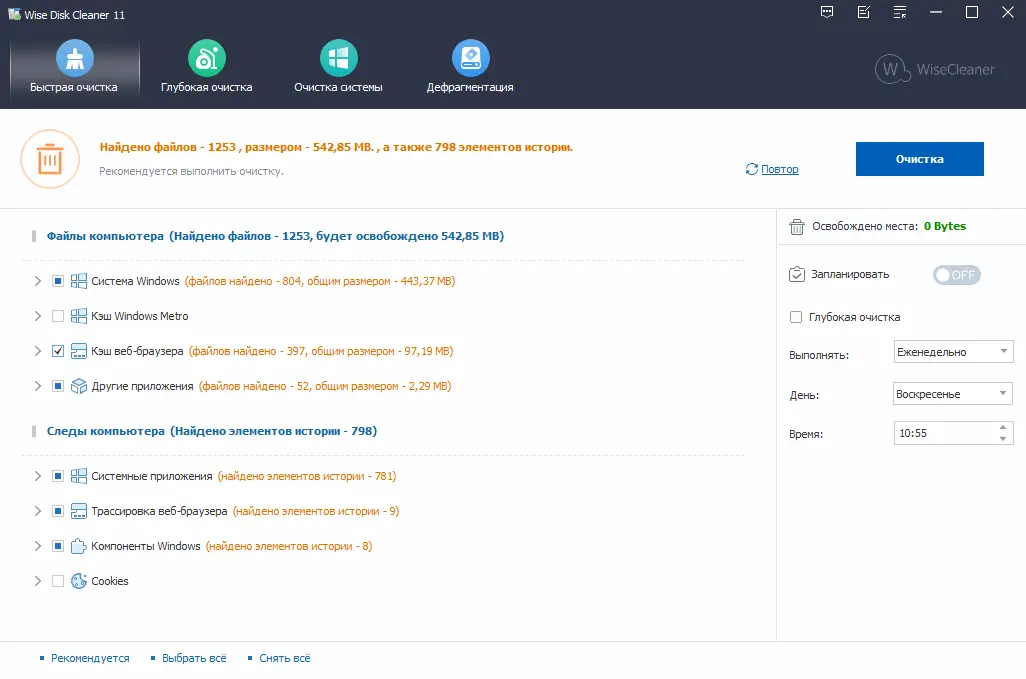Click the feedback chat icon in title bar
The image size is (1026, 679).
click(827, 12)
